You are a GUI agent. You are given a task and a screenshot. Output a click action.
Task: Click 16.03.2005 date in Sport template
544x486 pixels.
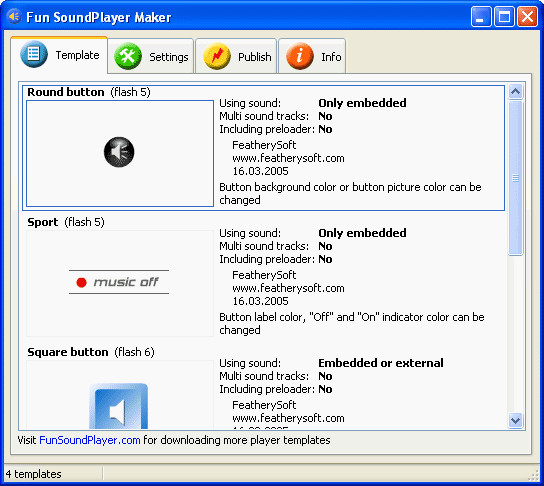261,301
